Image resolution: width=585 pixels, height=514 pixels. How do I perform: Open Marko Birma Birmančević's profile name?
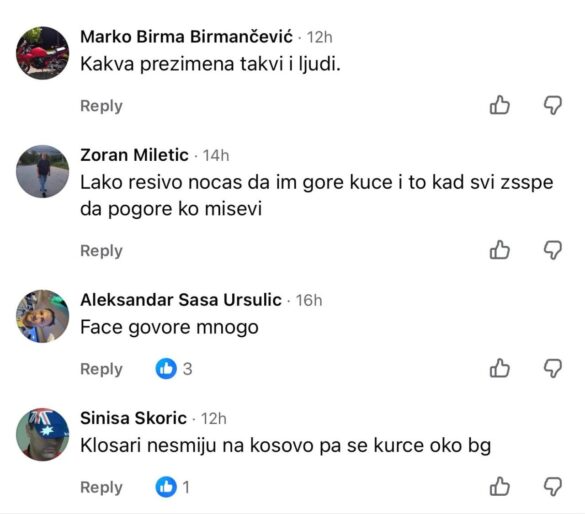coord(187,37)
